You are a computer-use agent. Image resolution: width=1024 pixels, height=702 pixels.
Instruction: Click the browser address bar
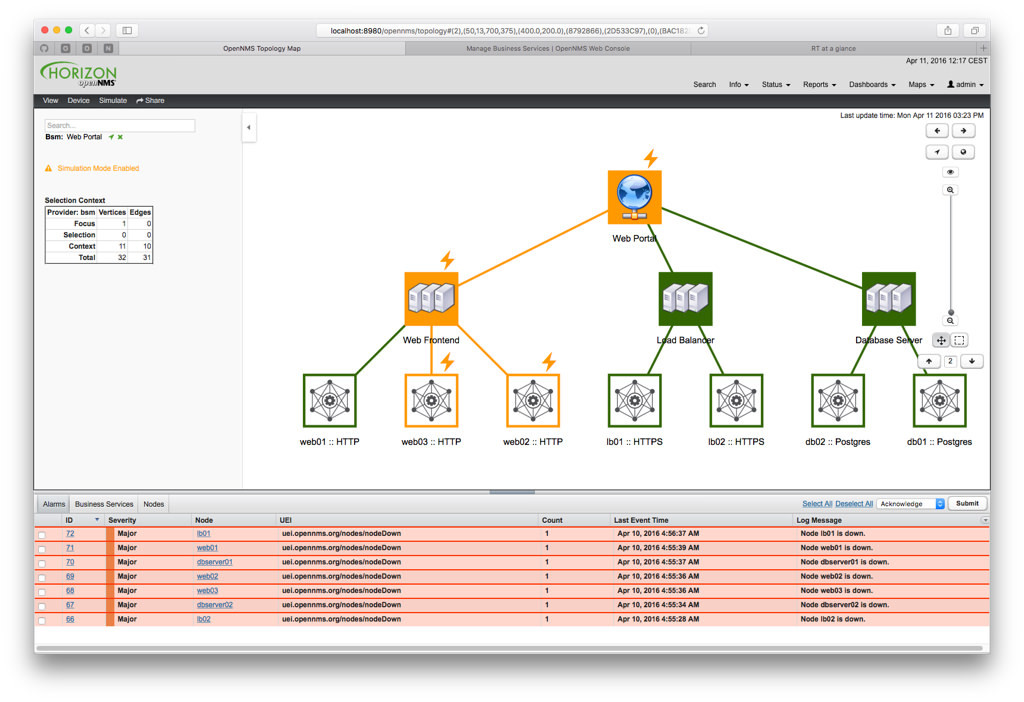[x=512, y=31]
